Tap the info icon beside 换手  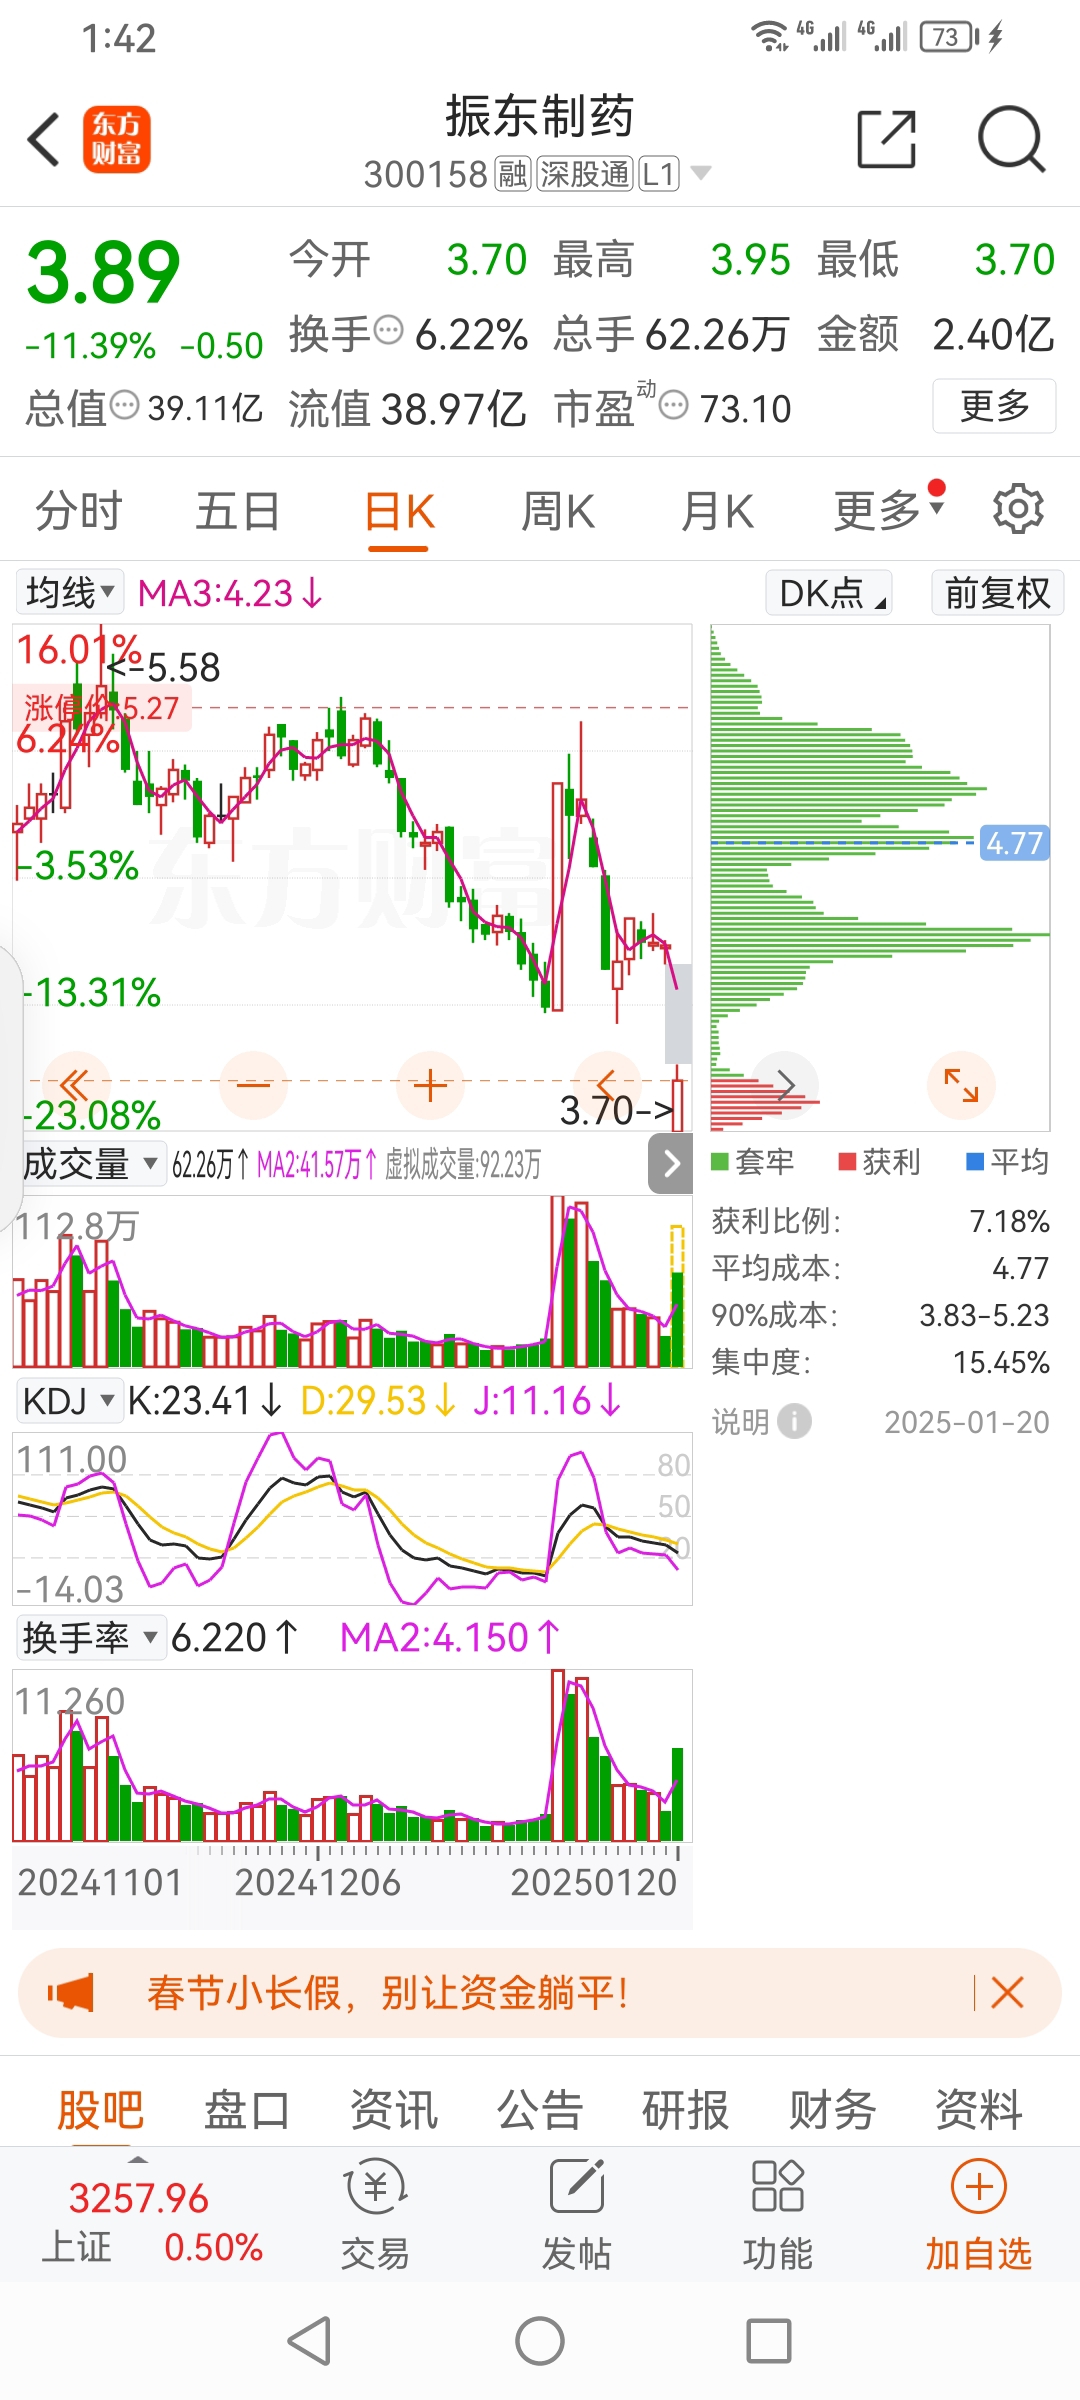coord(388,328)
